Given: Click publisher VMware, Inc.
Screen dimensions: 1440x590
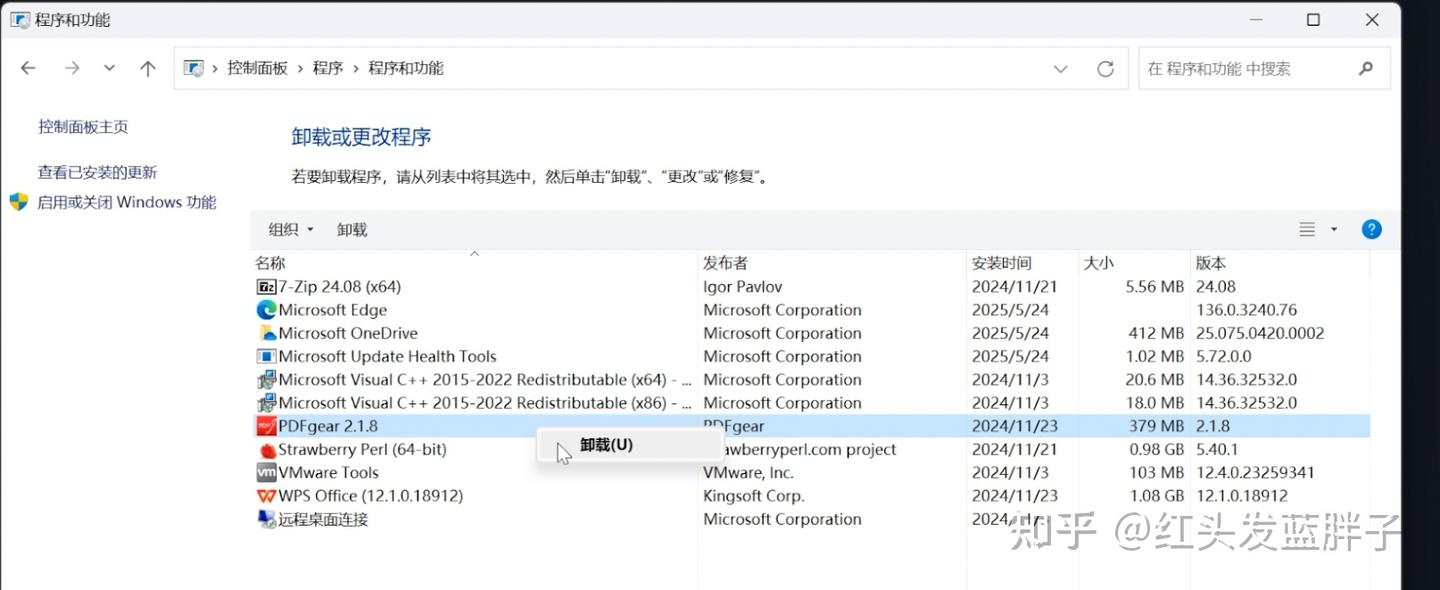Looking at the screenshot, I should (x=748, y=472).
